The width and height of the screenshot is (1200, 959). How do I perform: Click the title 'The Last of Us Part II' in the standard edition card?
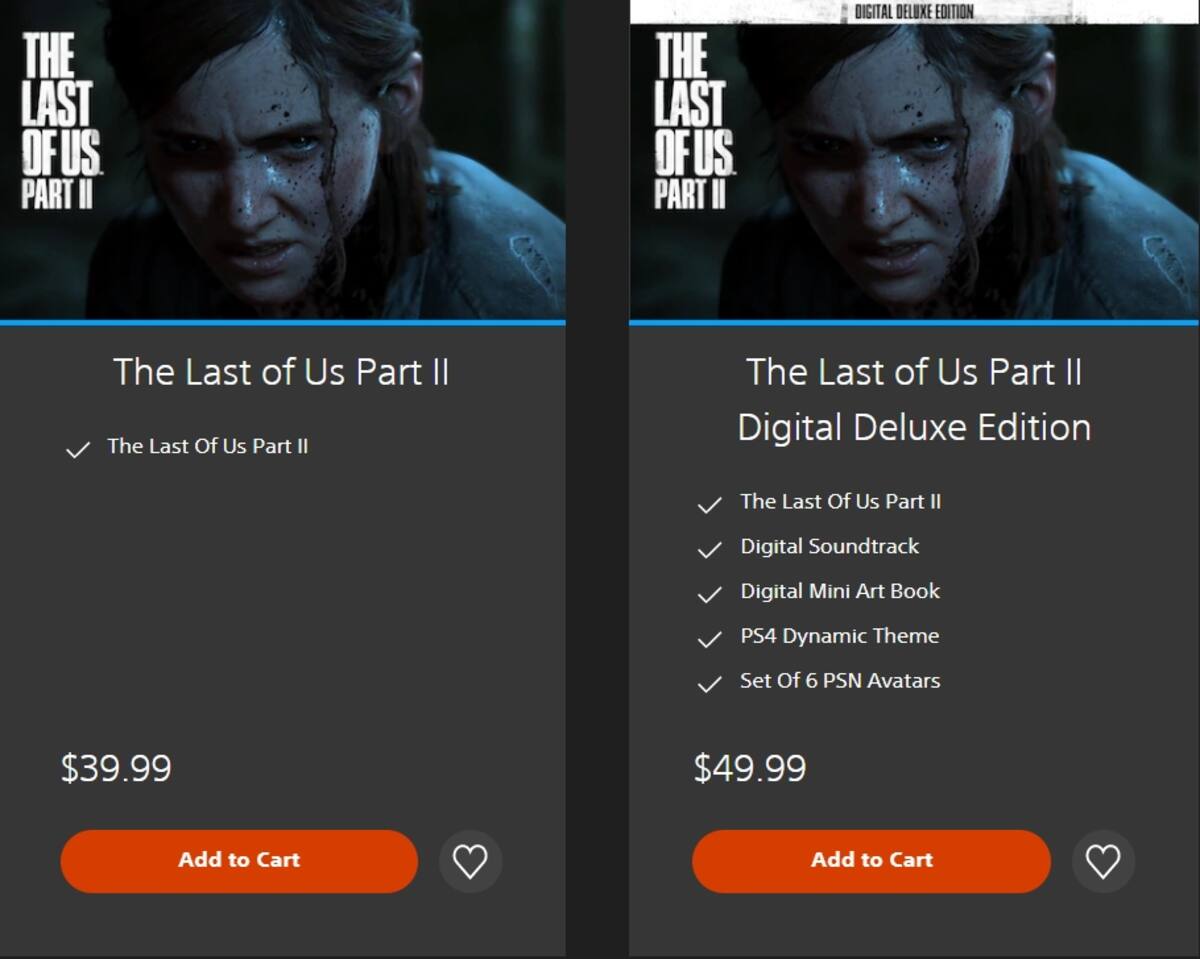click(x=281, y=372)
